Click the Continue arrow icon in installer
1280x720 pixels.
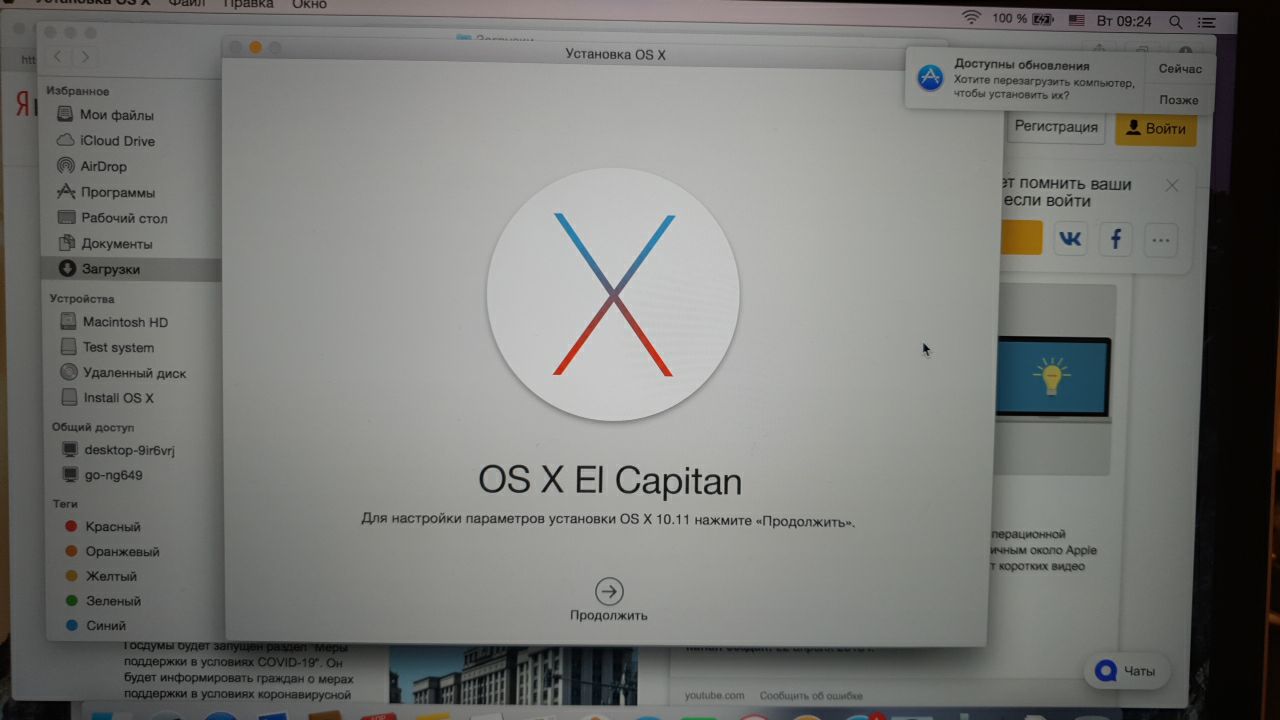pos(608,590)
